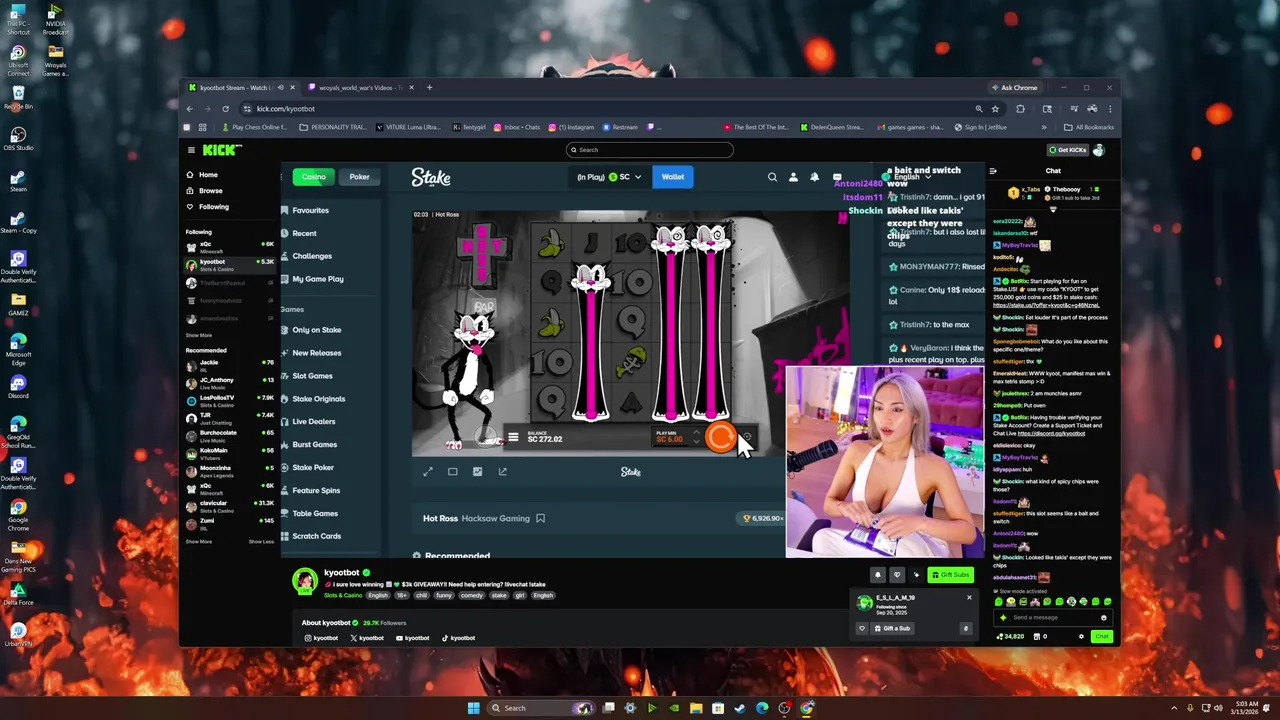The height and width of the screenshot is (720, 1280).
Task: Open All Bookmarks folder in Chrome
Action: pos(1088,127)
